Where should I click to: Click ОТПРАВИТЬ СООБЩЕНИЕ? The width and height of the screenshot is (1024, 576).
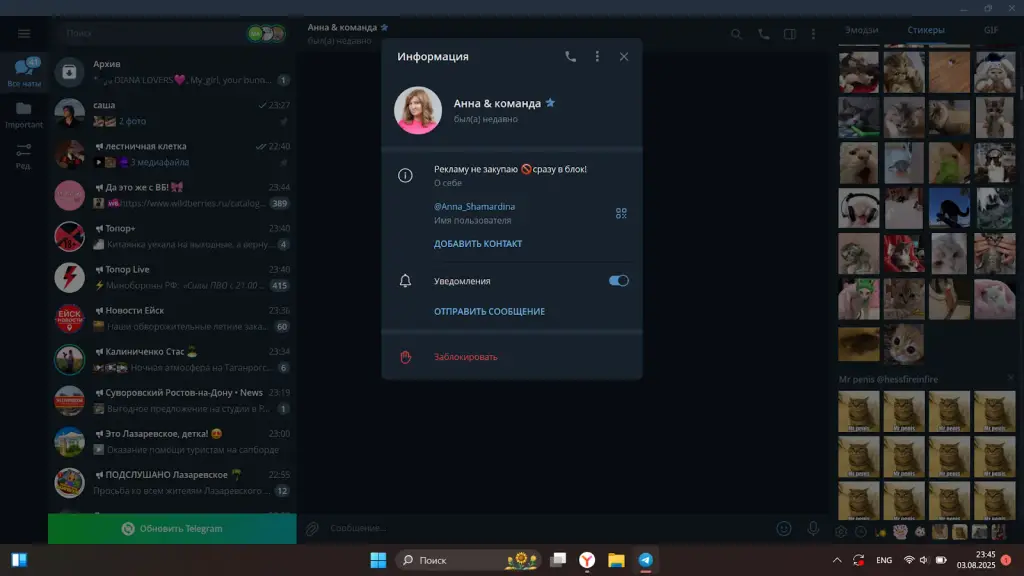(x=489, y=312)
